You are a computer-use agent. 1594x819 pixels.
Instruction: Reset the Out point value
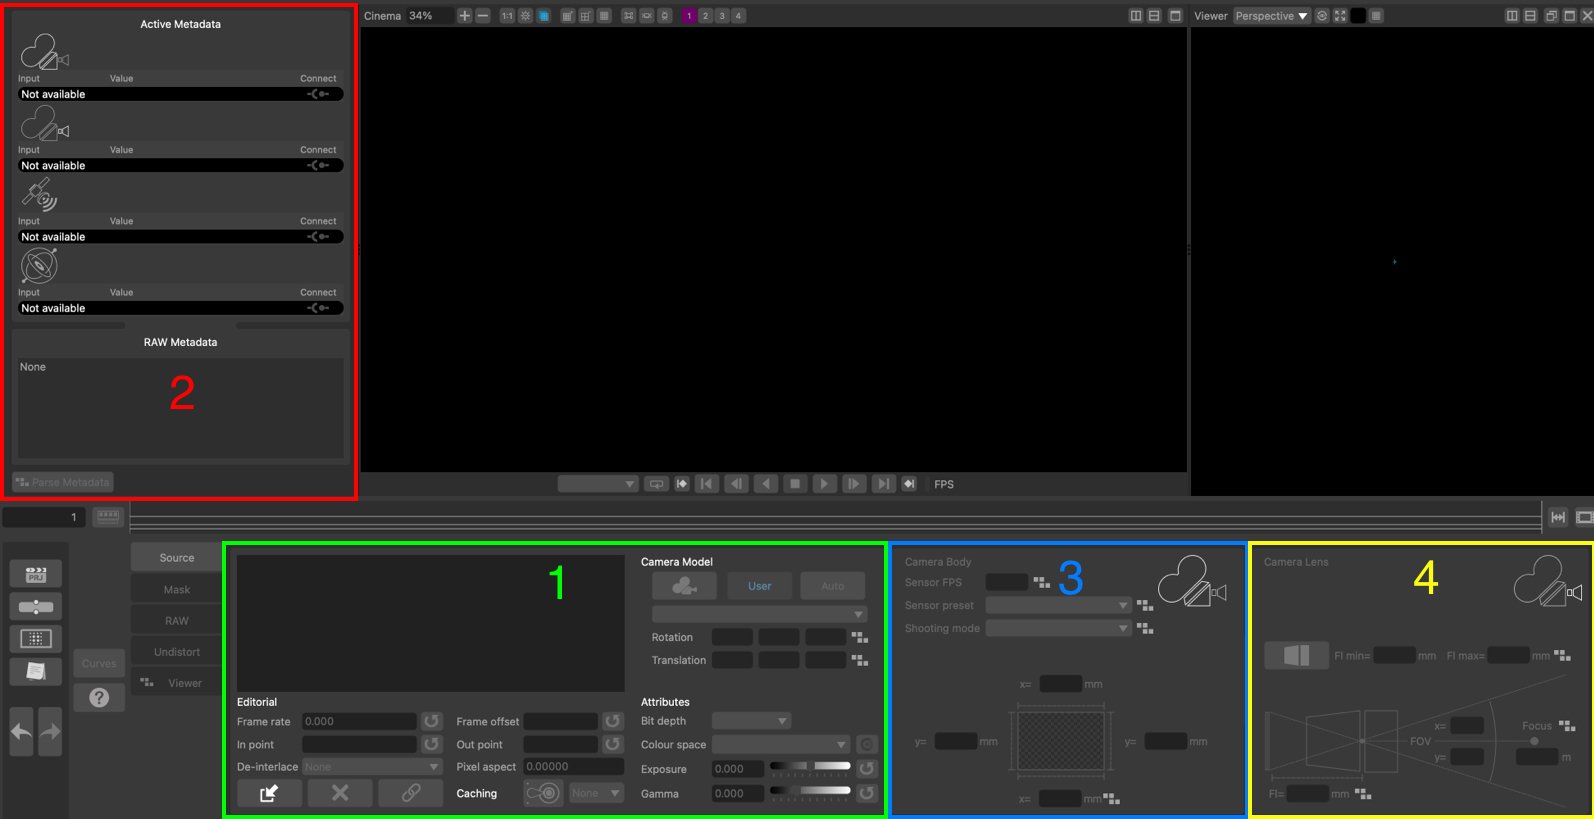coord(612,744)
